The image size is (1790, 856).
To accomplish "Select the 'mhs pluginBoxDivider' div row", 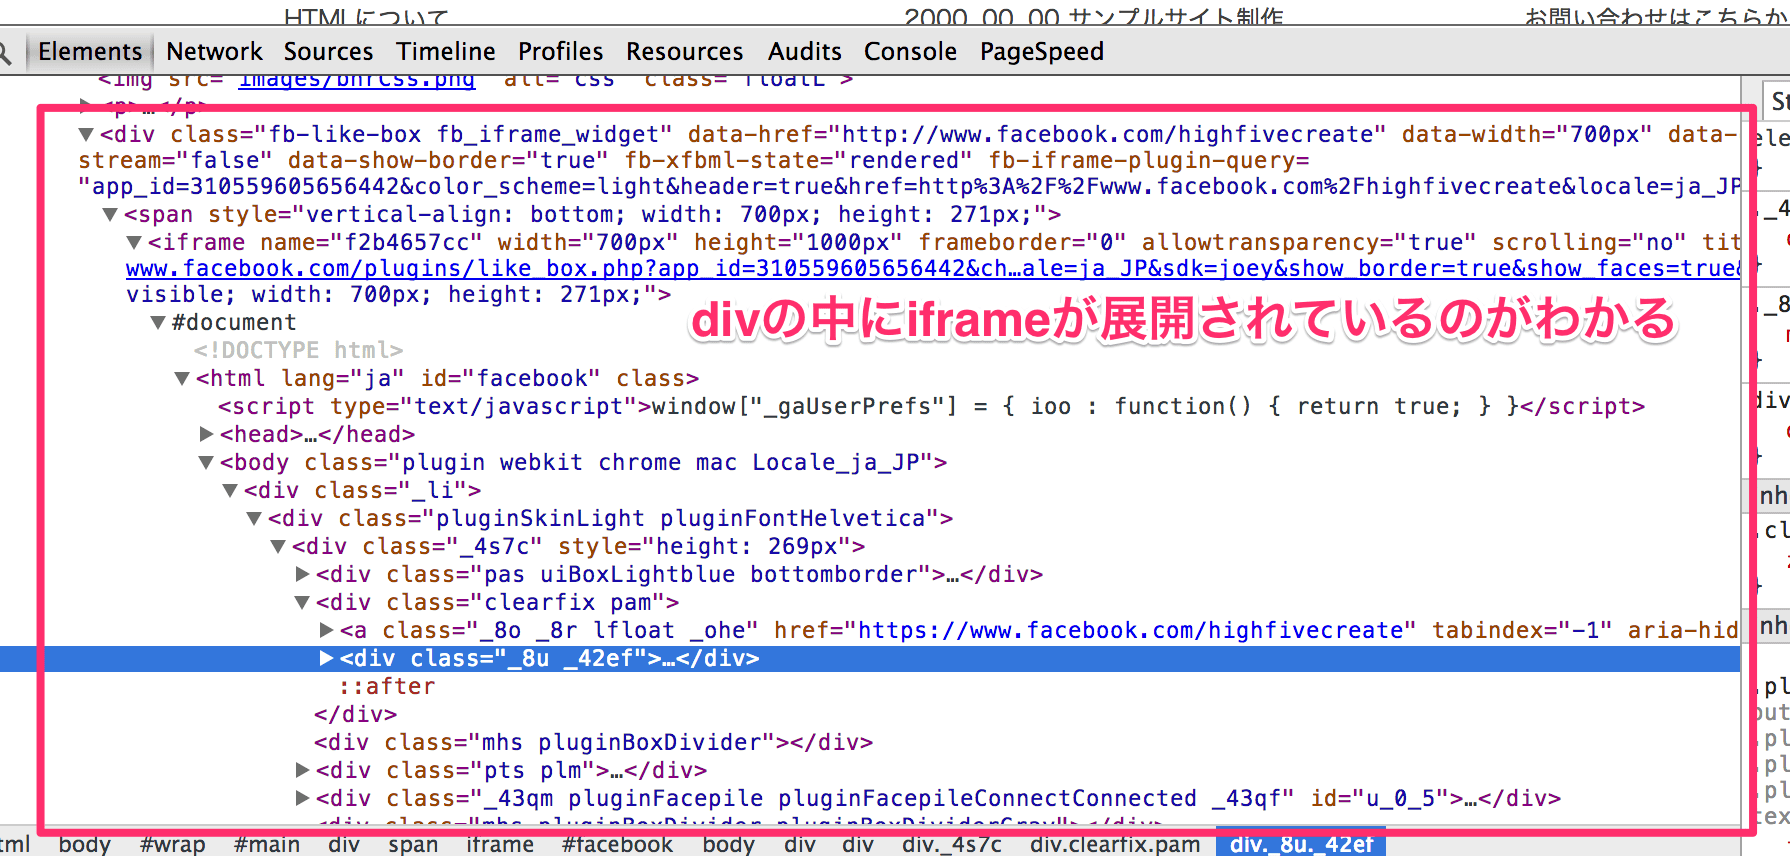I will (x=593, y=742).
